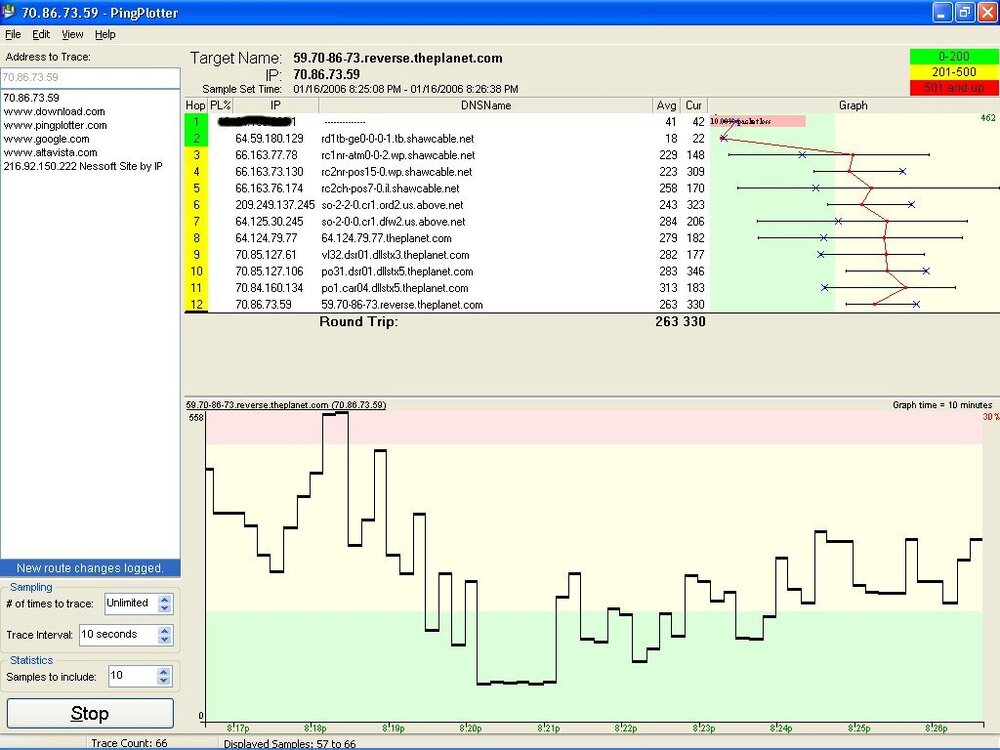Click the DNSName column header
Viewport: 1000px width, 750px height.
[x=486, y=105]
